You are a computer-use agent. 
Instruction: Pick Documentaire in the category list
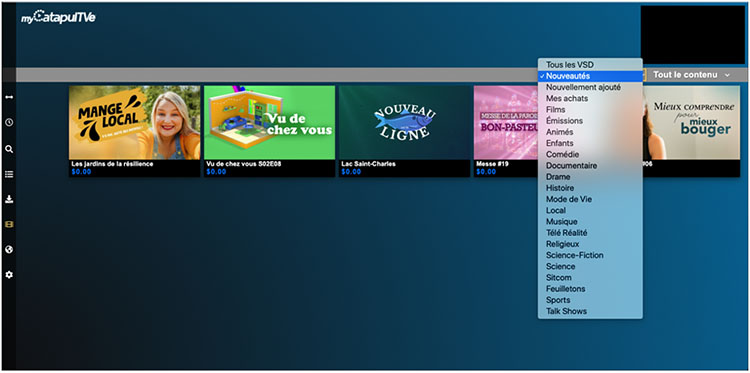click(x=571, y=165)
